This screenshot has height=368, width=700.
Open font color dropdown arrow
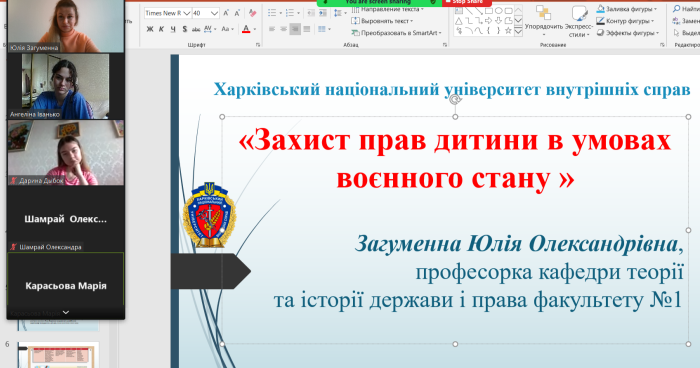click(x=255, y=29)
